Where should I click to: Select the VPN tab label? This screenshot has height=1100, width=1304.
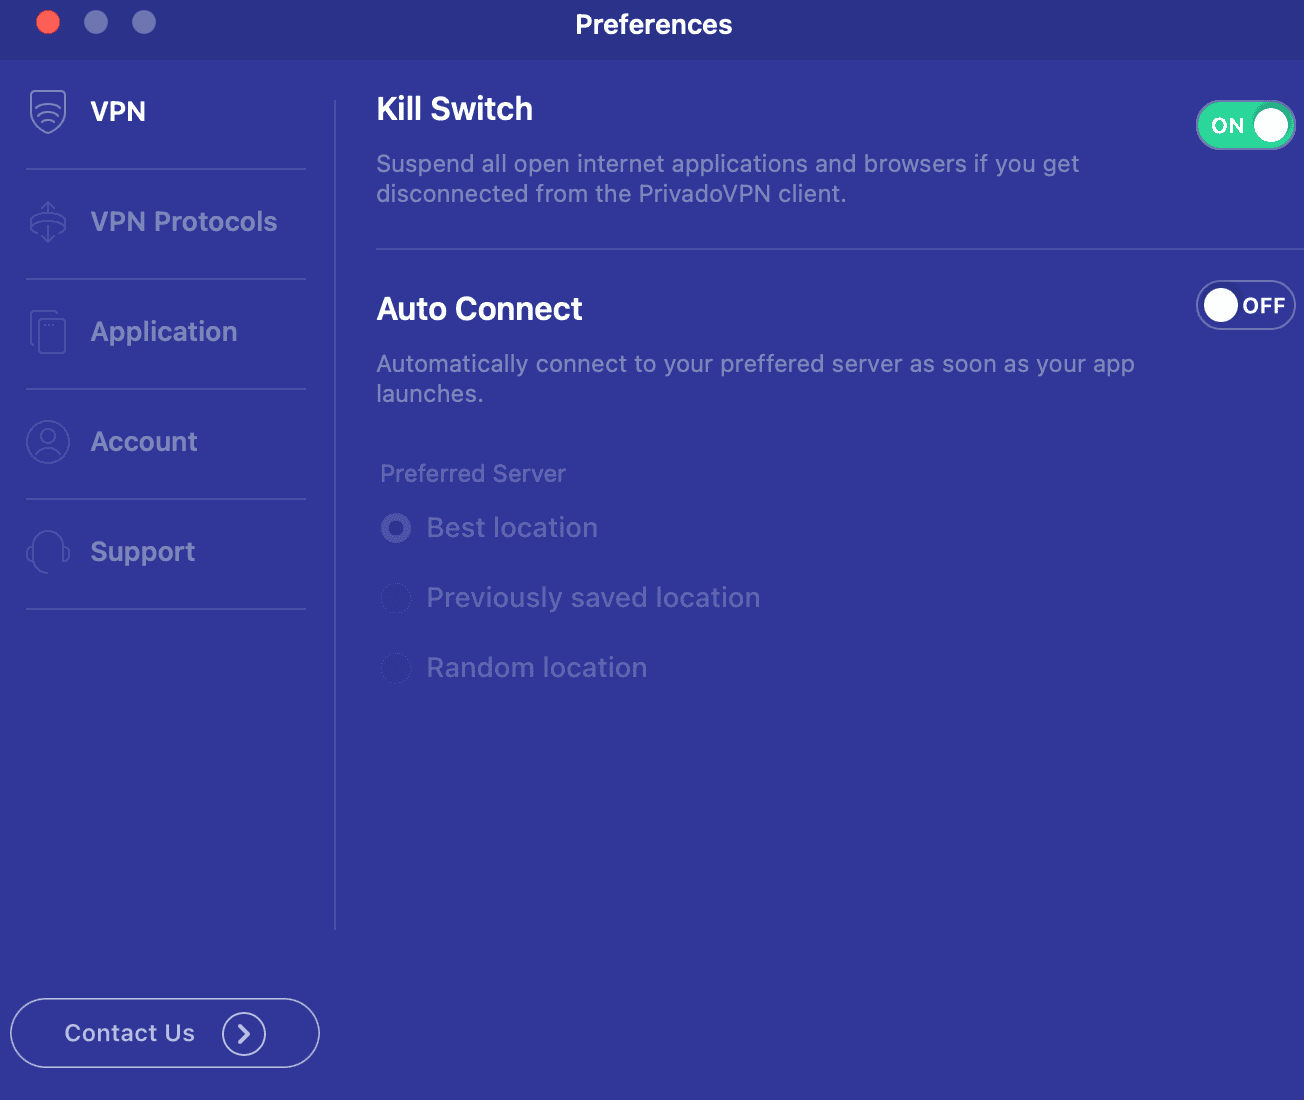tap(118, 111)
